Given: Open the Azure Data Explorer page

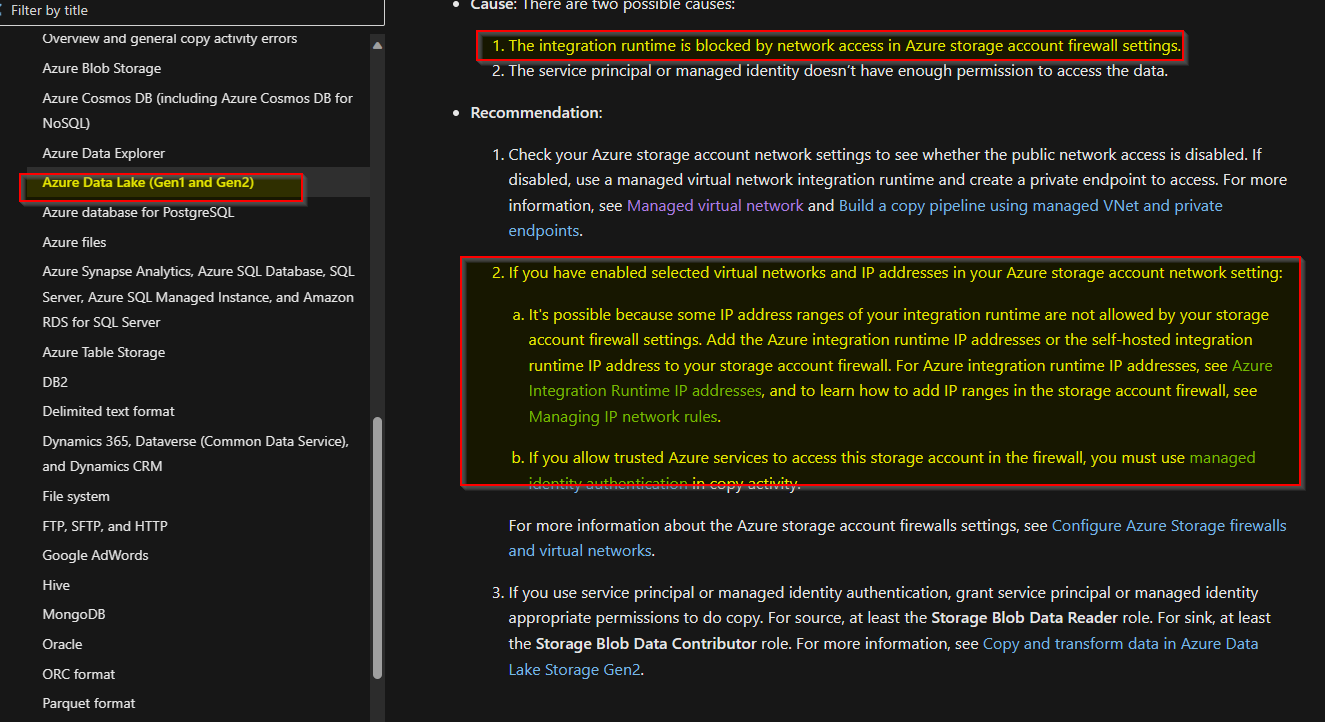Looking at the screenshot, I should 104,154.
